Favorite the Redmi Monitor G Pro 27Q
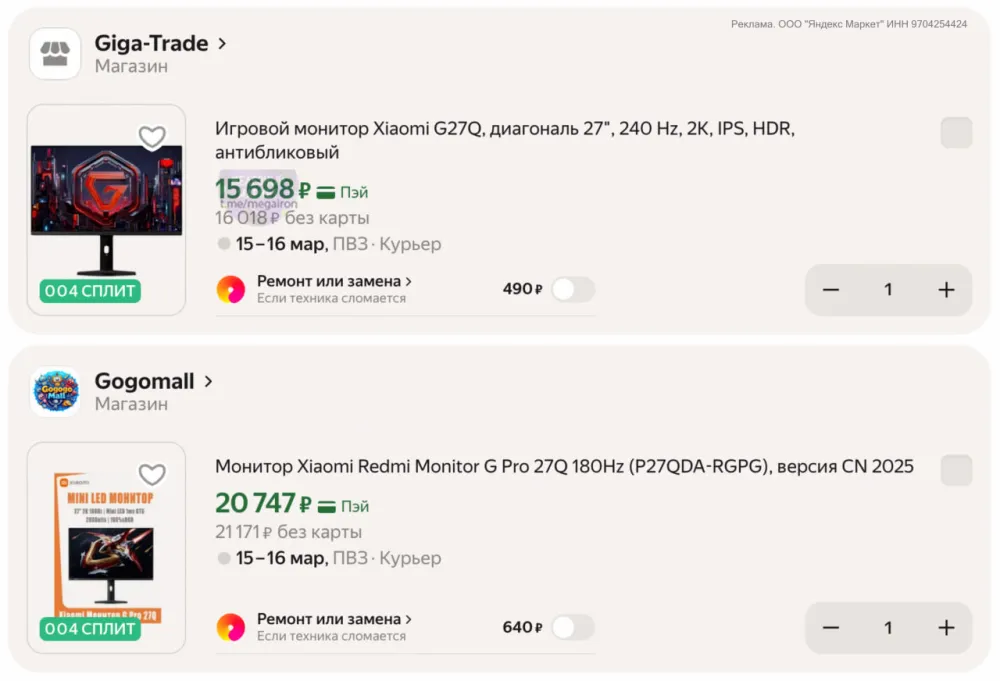The image size is (1000, 681). tap(152, 475)
